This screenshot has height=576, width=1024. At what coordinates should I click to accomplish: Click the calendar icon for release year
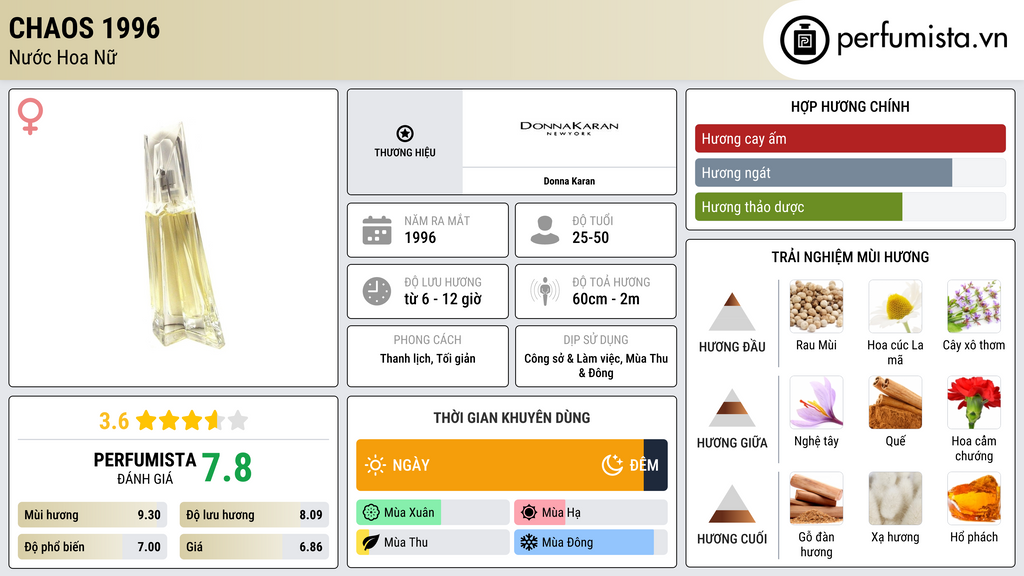[376, 230]
